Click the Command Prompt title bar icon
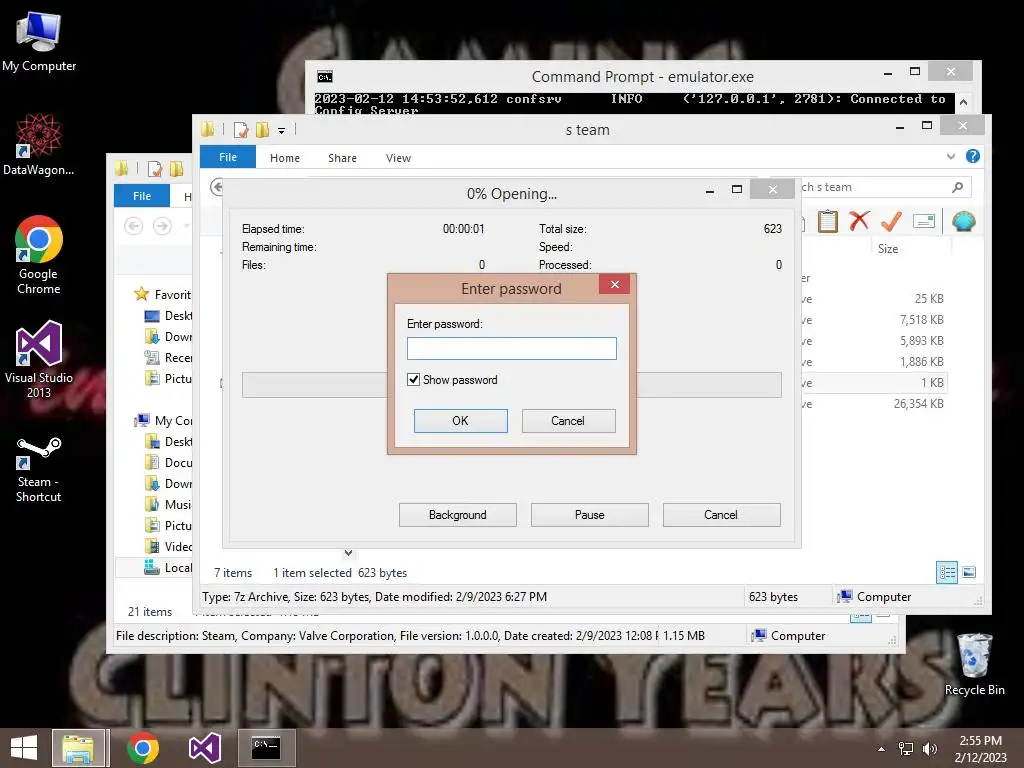The image size is (1024, 768). (x=325, y=77)
